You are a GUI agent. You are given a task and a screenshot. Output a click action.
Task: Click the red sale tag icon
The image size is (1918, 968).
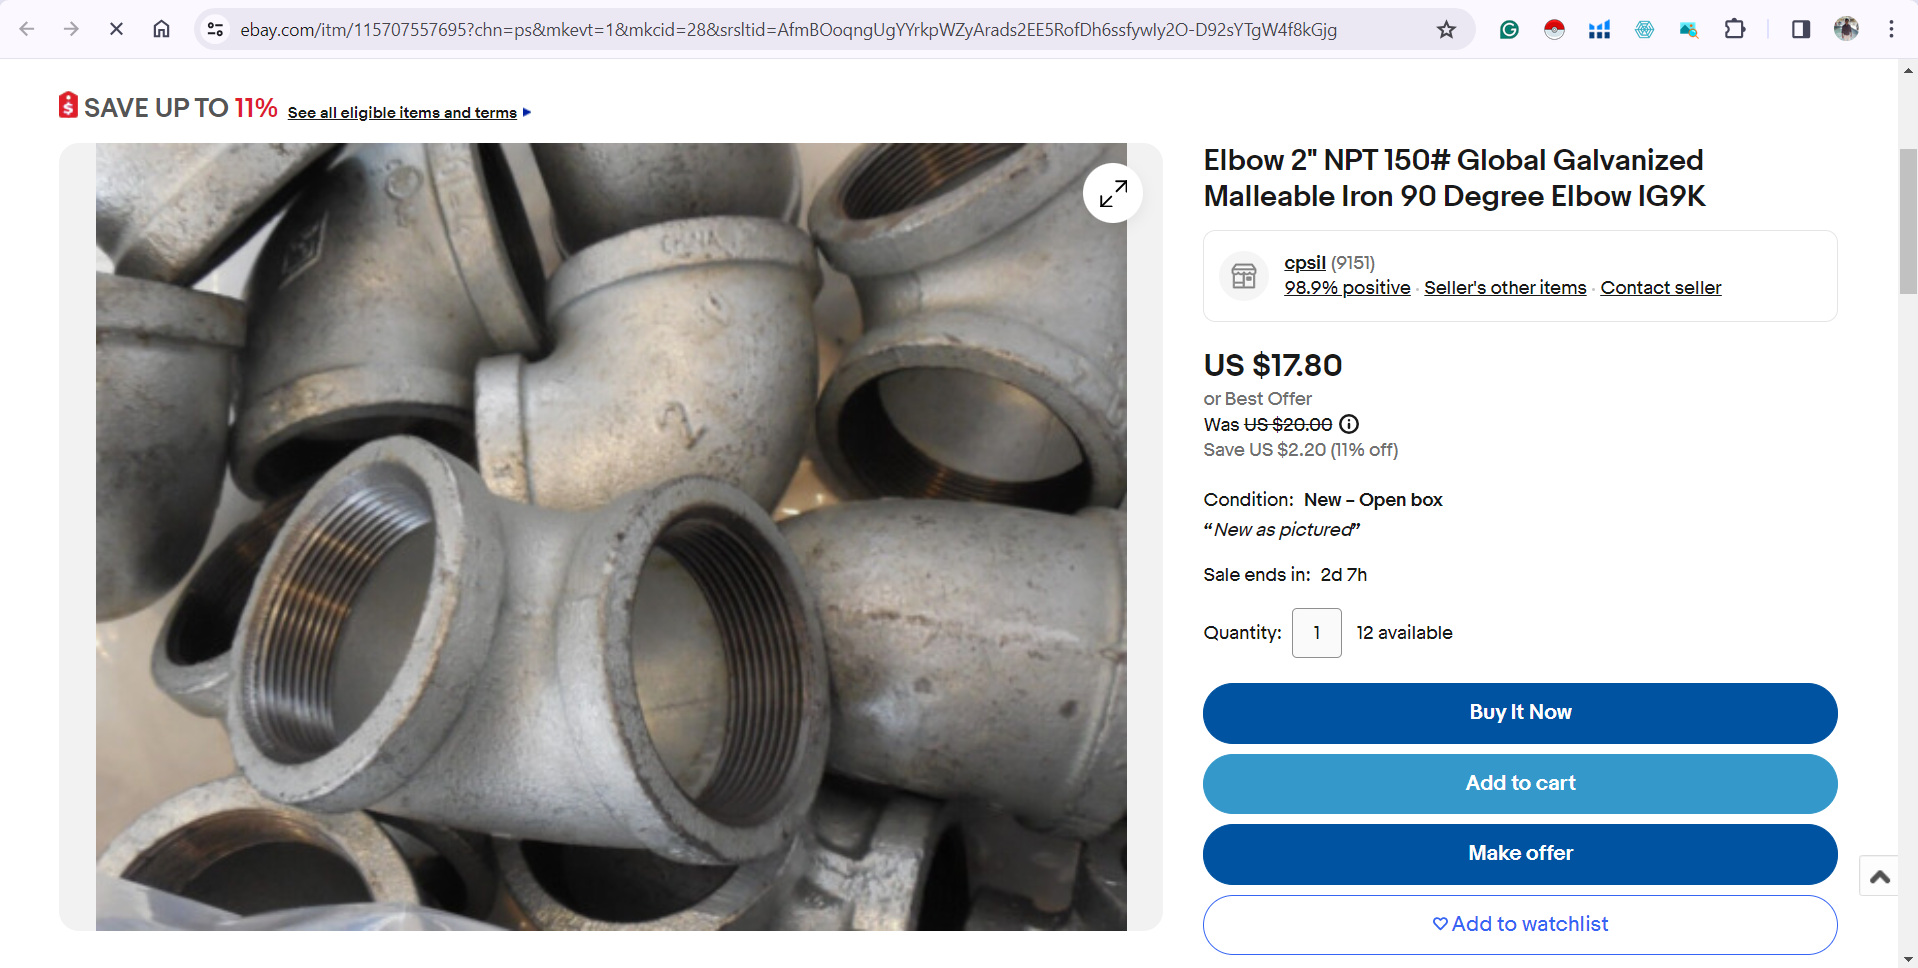[x=68, y=105]
